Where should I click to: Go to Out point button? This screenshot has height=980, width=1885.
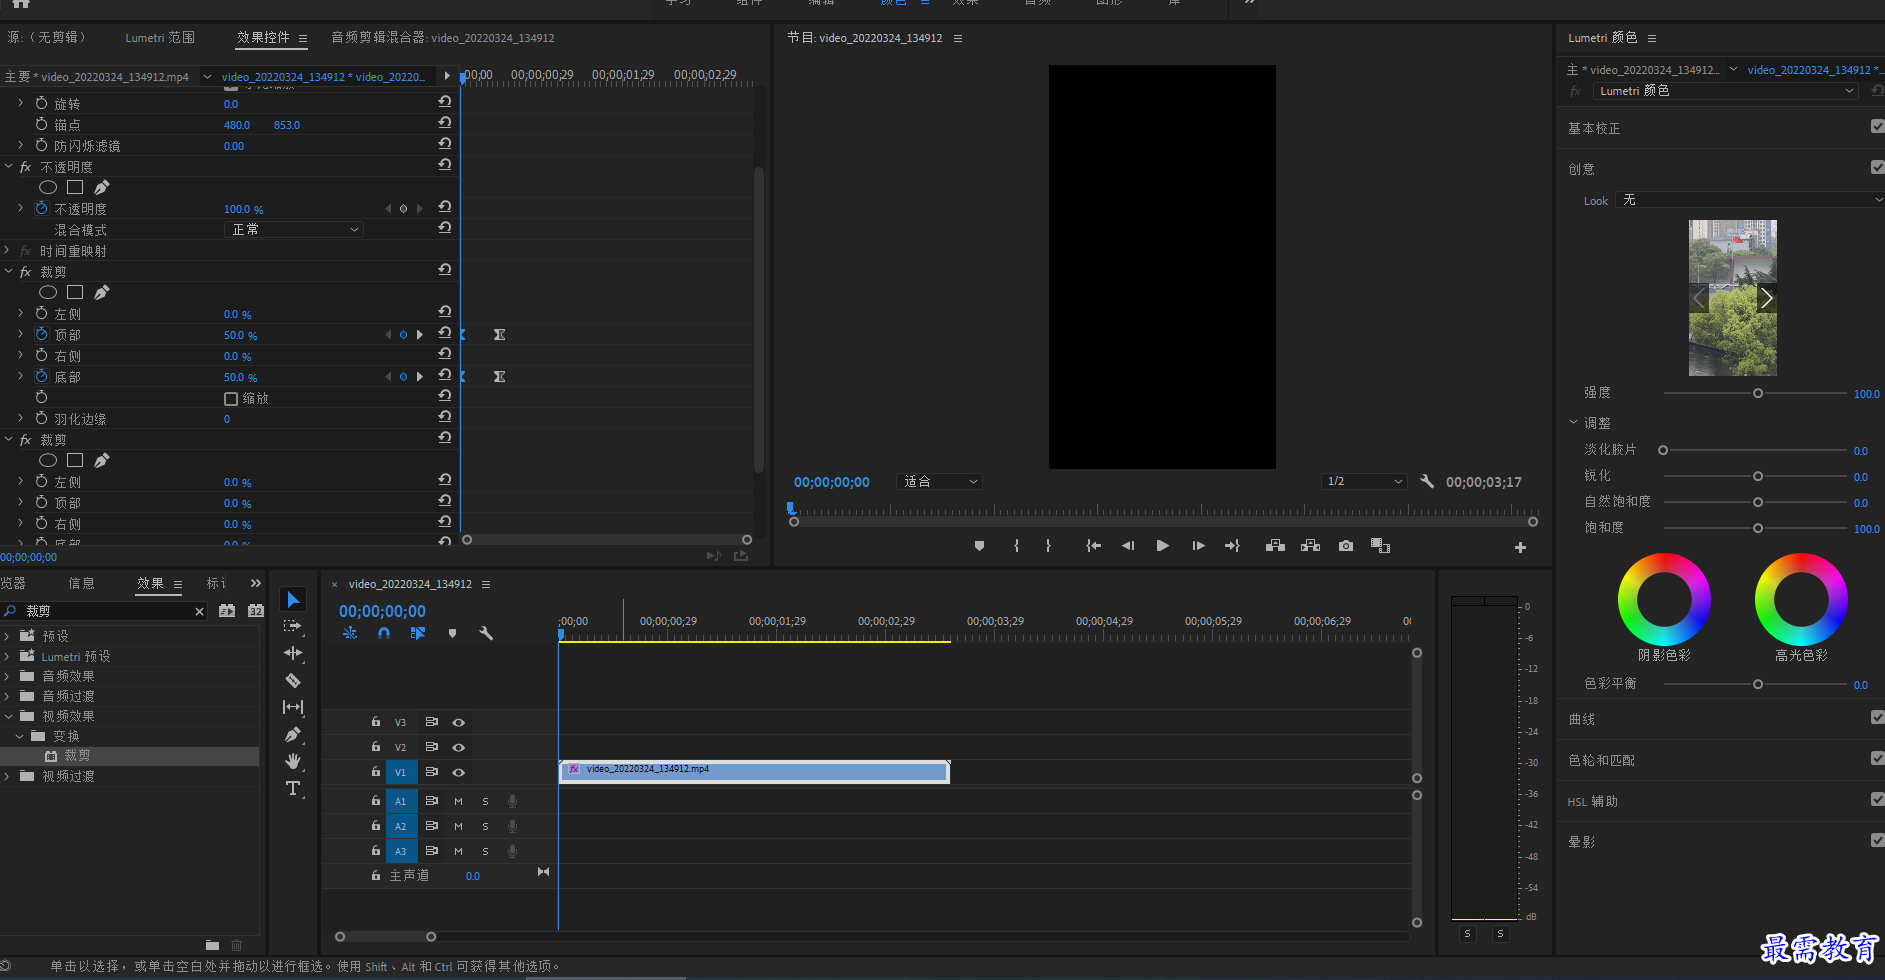tap(1232, 546)
